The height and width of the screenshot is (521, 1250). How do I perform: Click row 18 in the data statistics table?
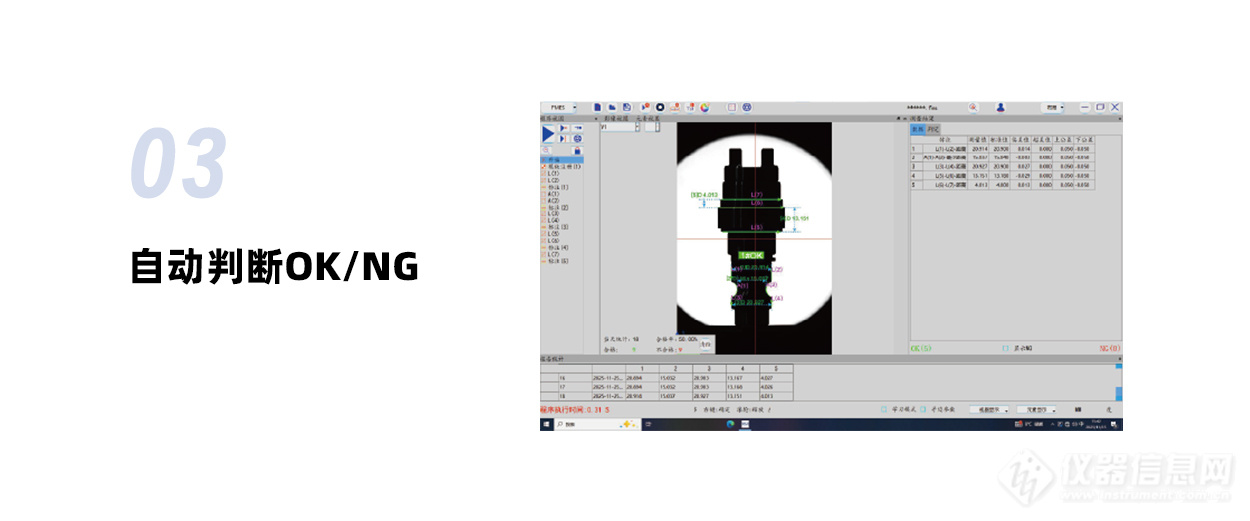click(x=667, y=396)
